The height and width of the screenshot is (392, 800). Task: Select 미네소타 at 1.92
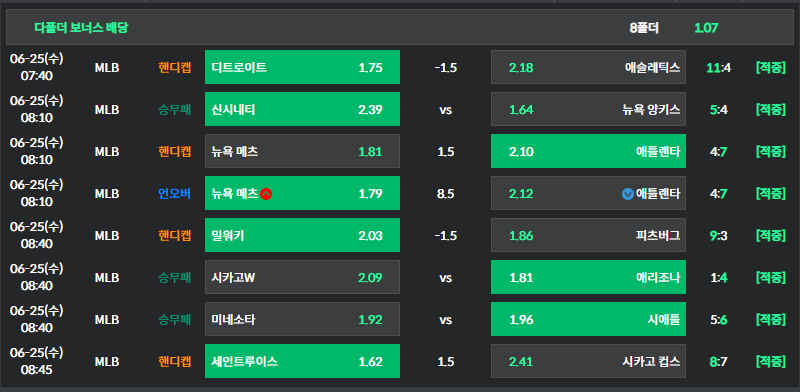(x=303, y=319)
